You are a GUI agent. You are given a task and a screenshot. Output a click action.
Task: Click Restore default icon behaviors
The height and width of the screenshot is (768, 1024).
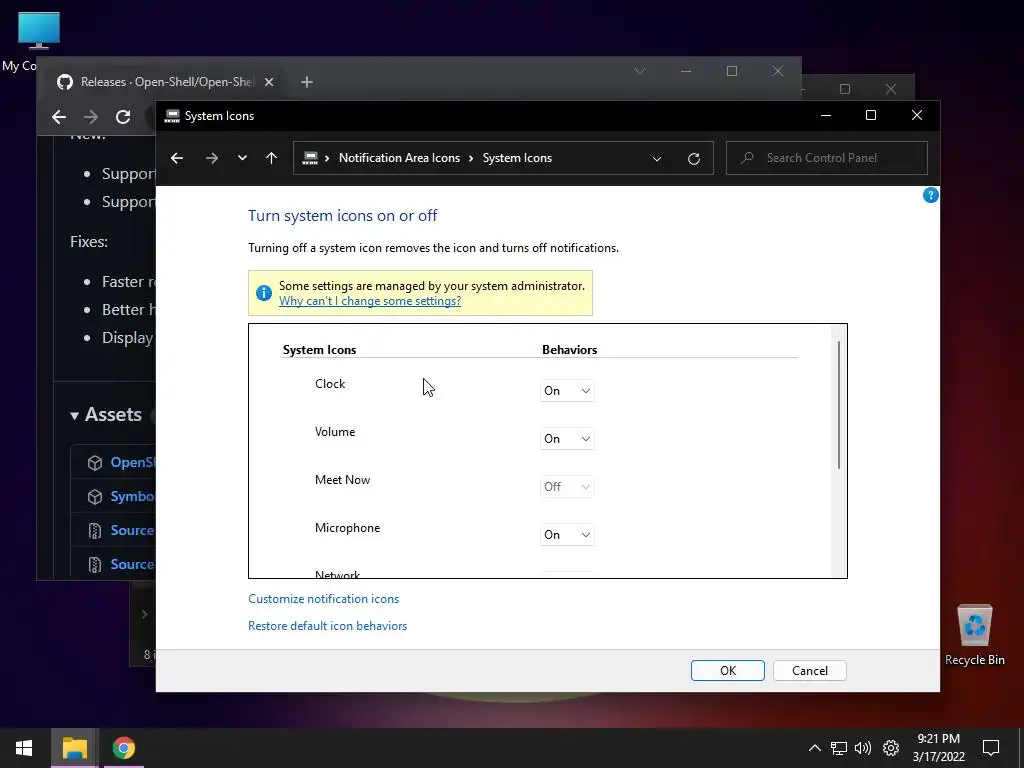pos(327,626)
